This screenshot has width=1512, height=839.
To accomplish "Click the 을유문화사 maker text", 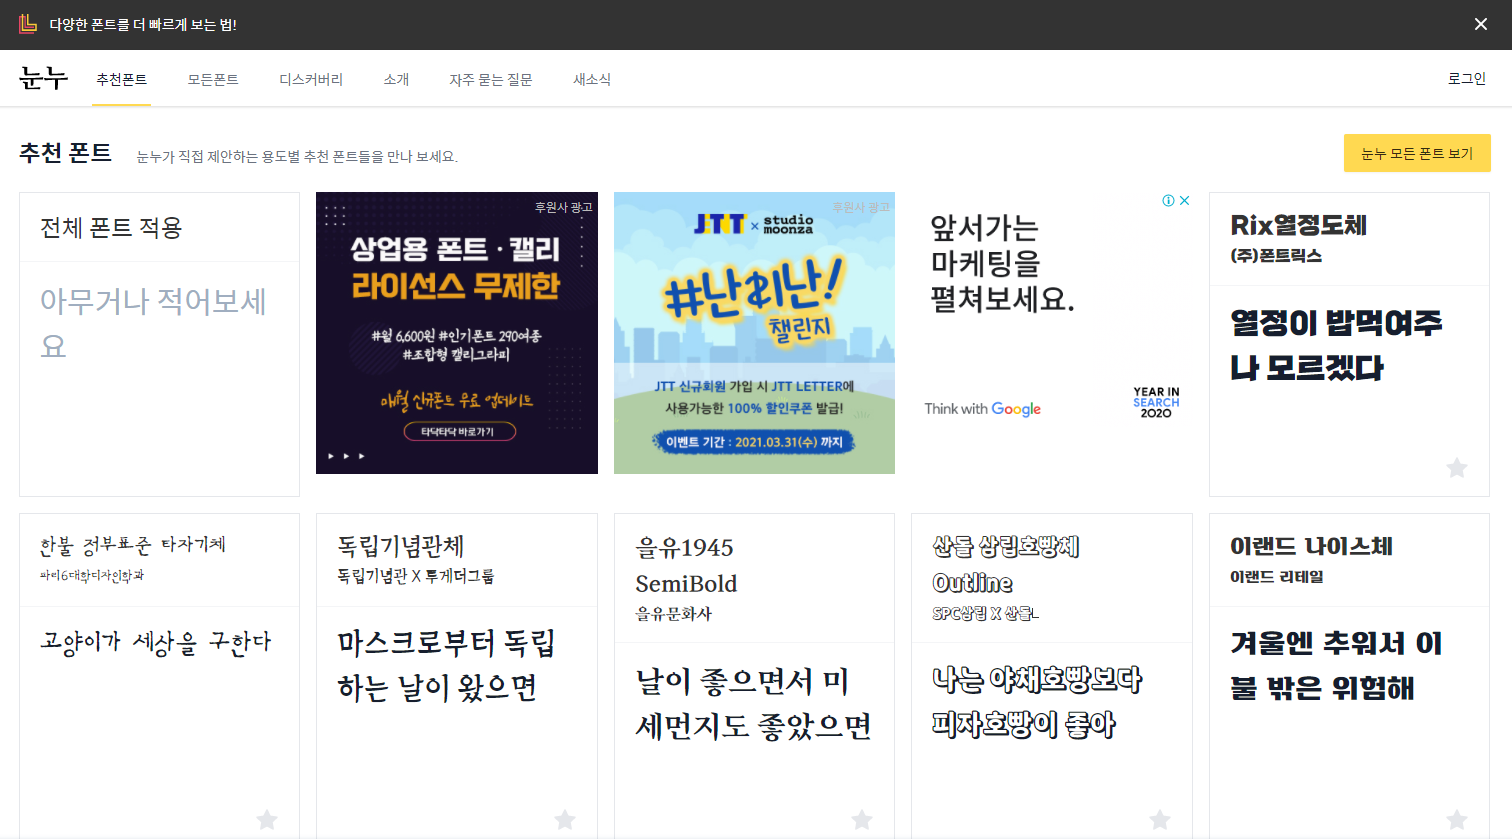I will [673, 614].
